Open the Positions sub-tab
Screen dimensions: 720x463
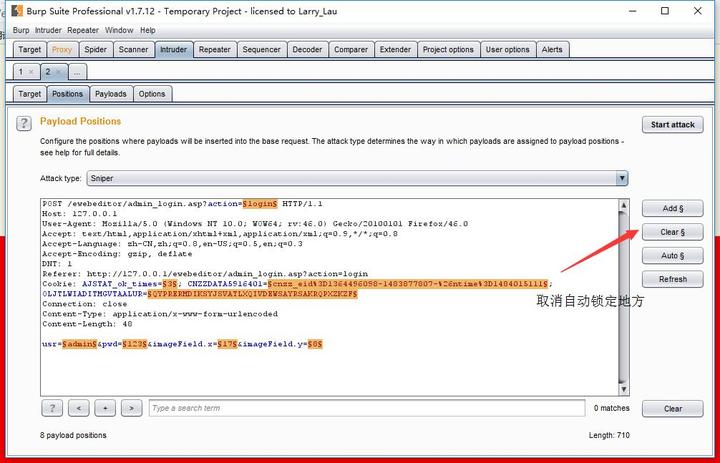point(68,94)
